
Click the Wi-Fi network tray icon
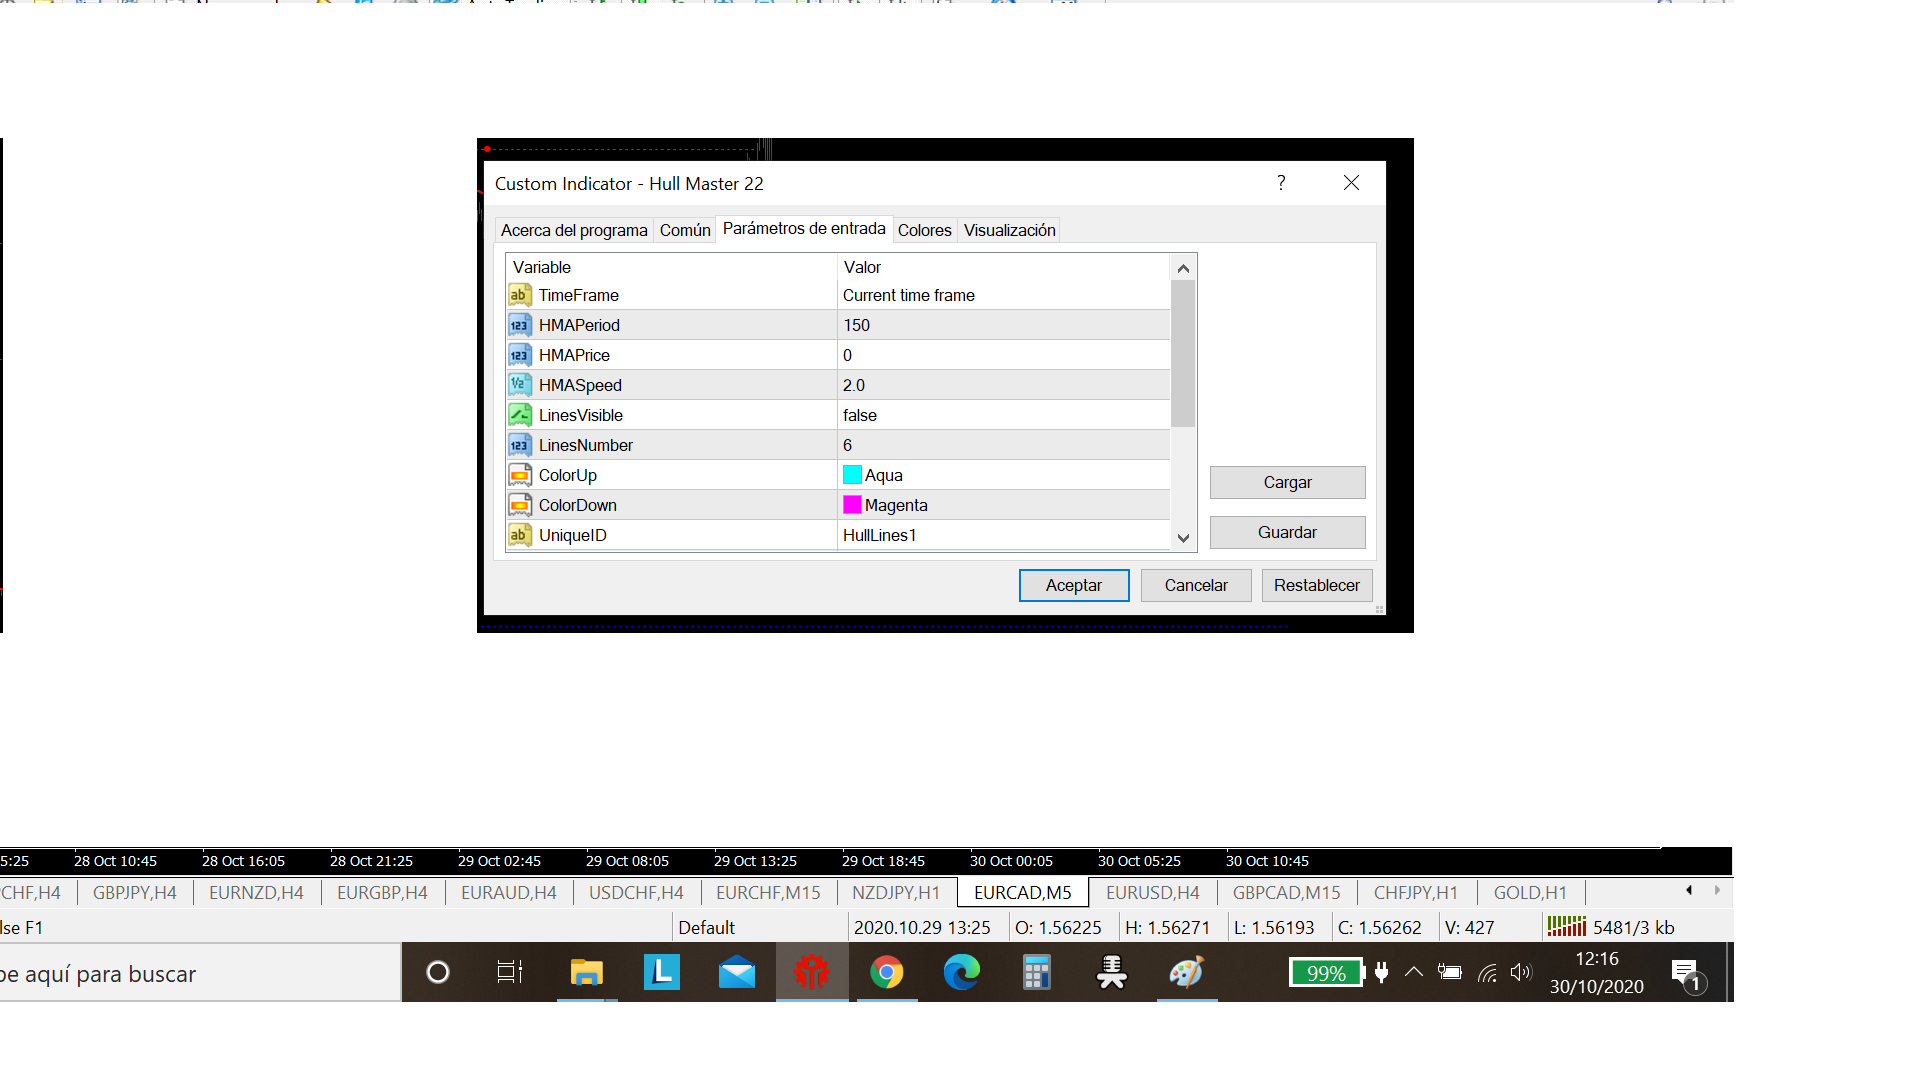pos(1487,972)
